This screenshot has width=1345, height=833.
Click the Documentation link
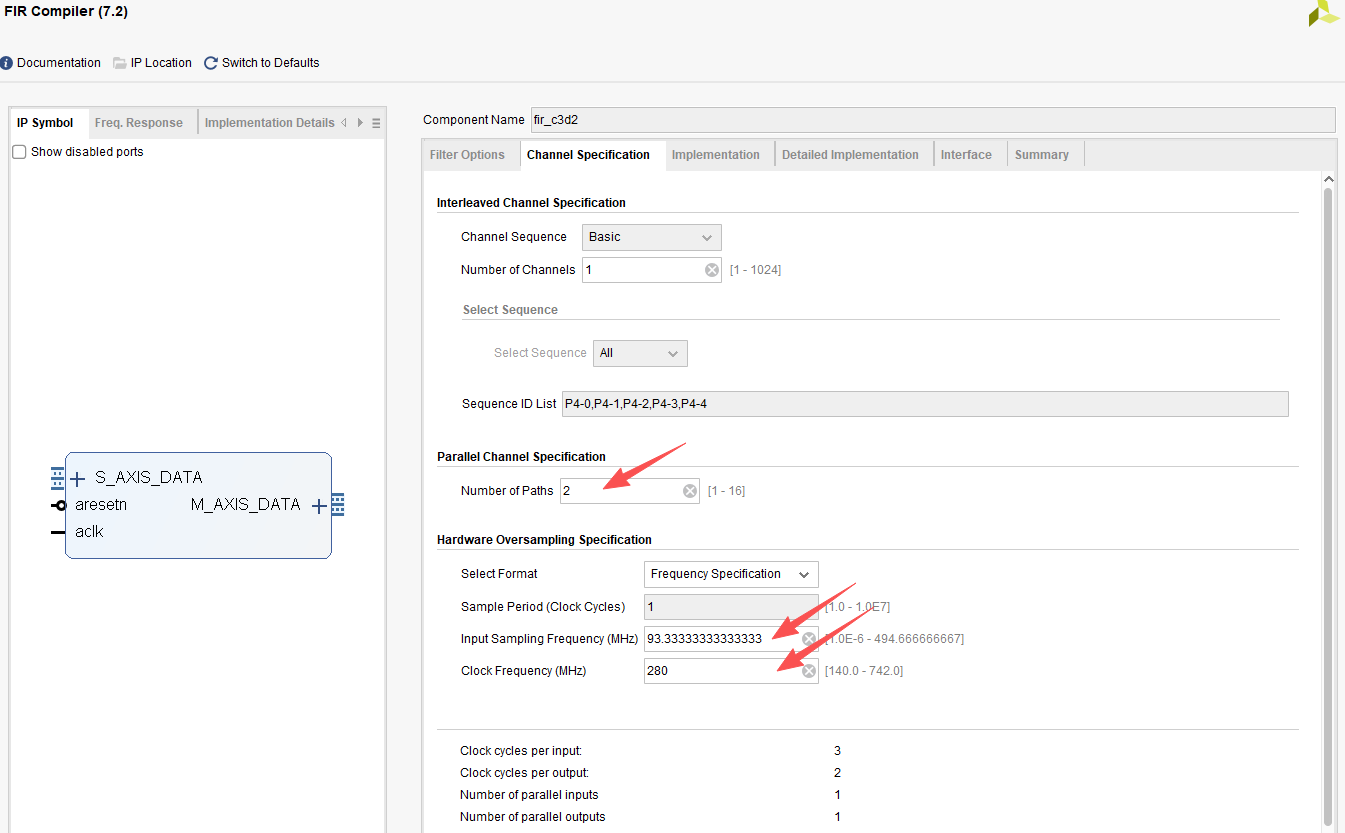[x=59, y=63]
